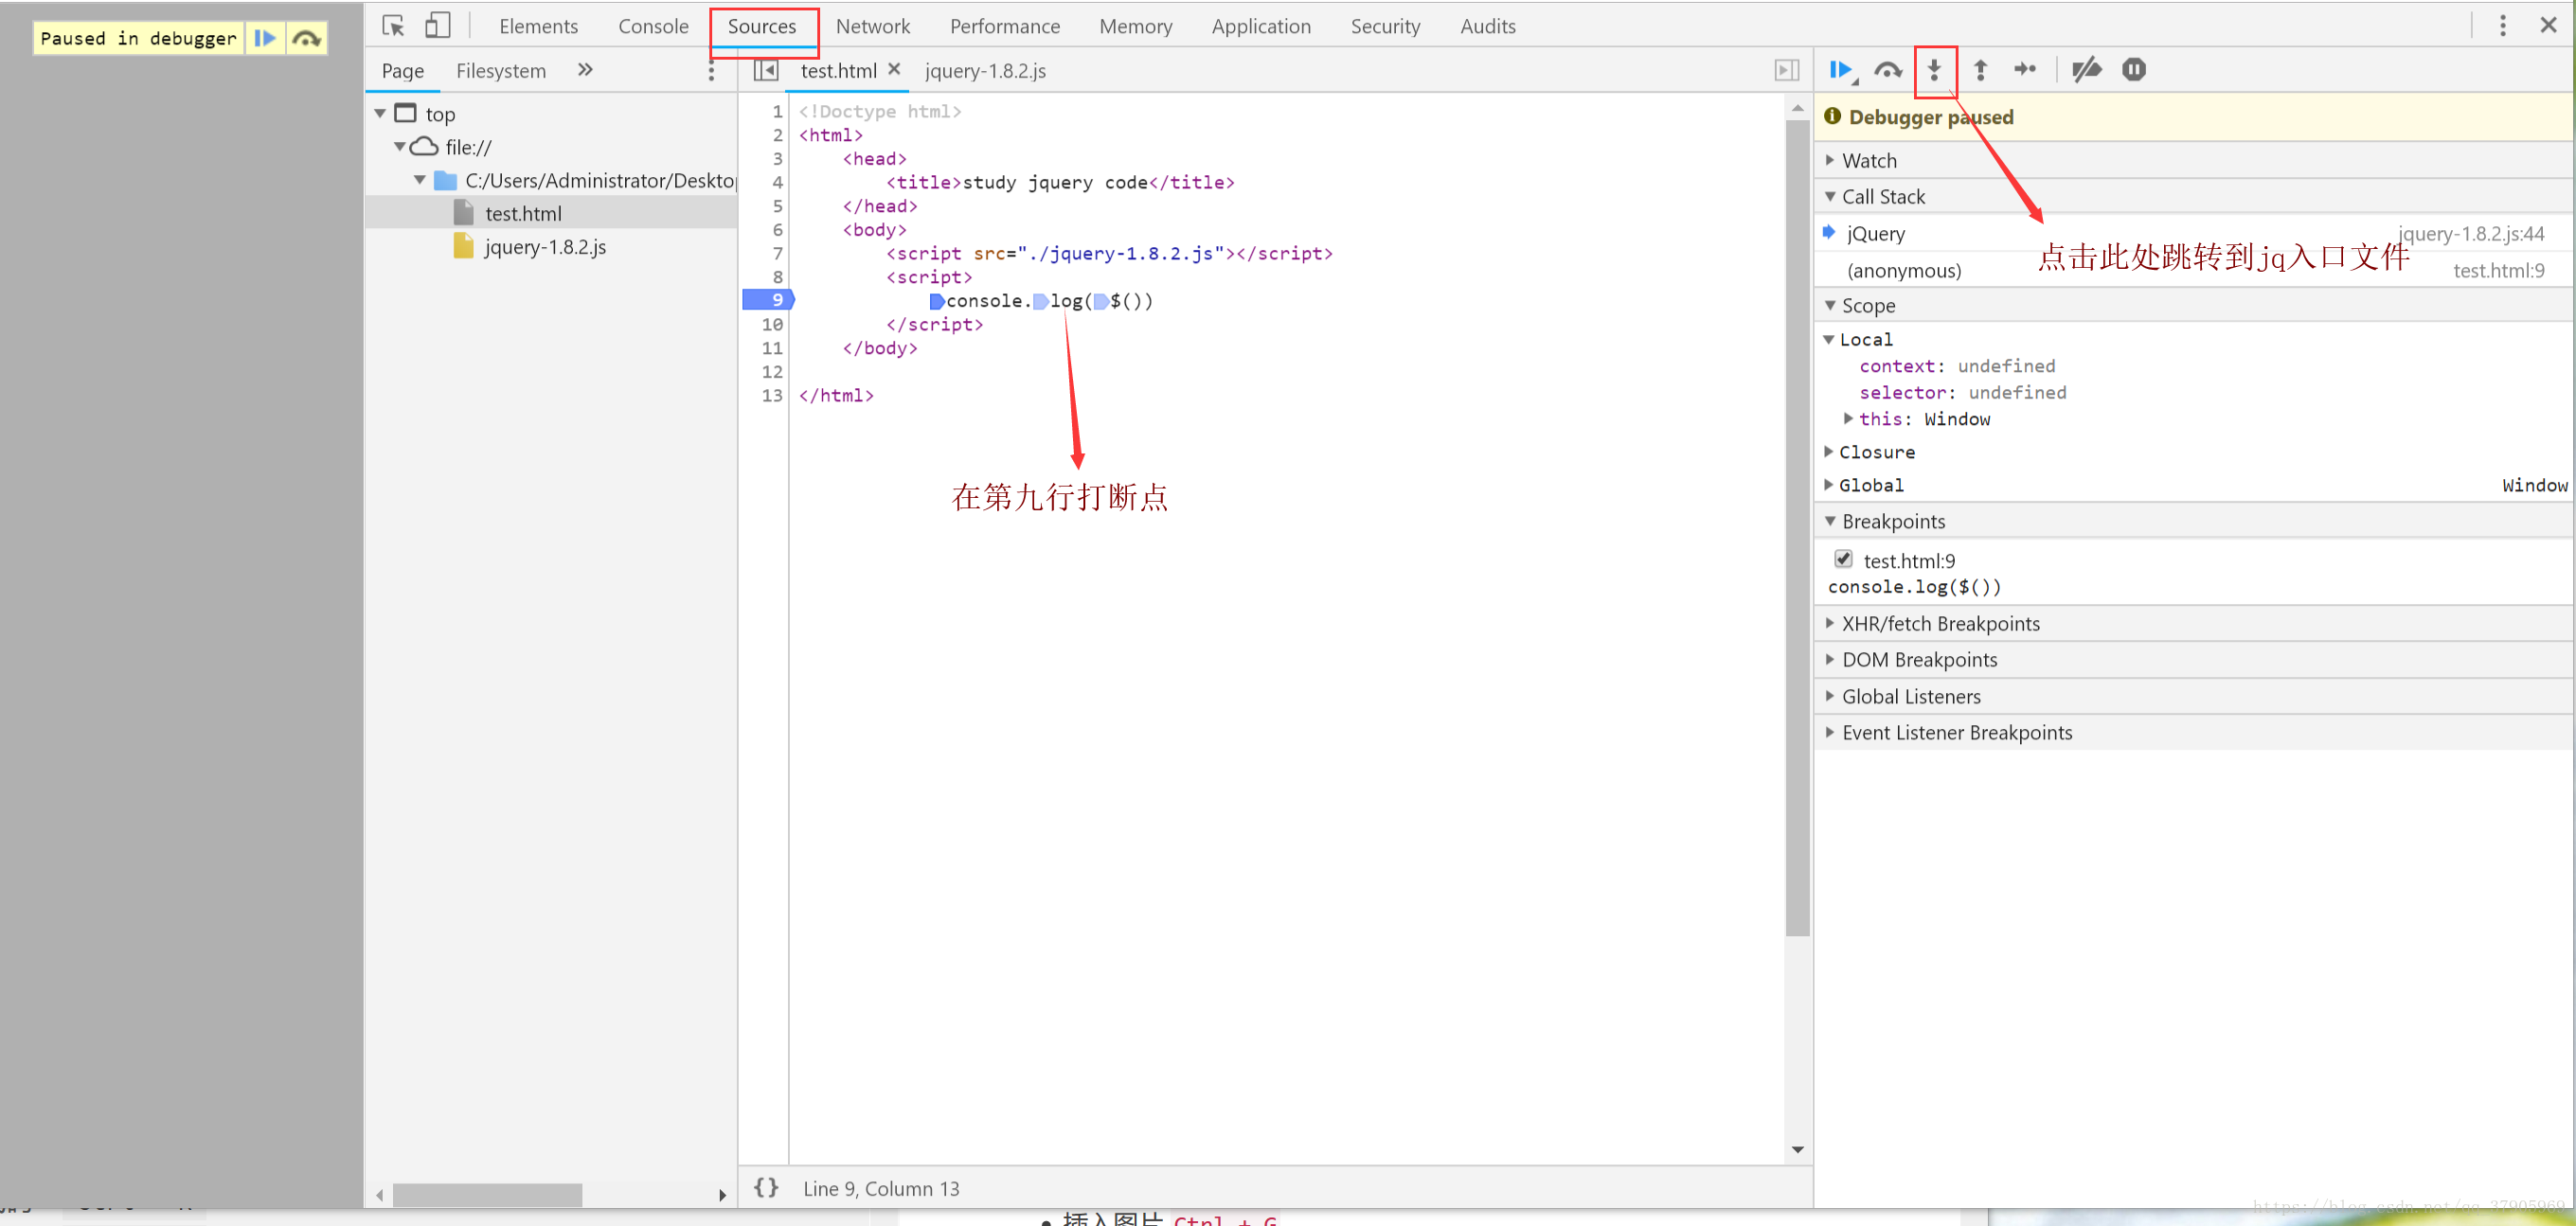Click Step out of current function
The width and height of the screenshot is (2576, 1226).
point(1979,70)
